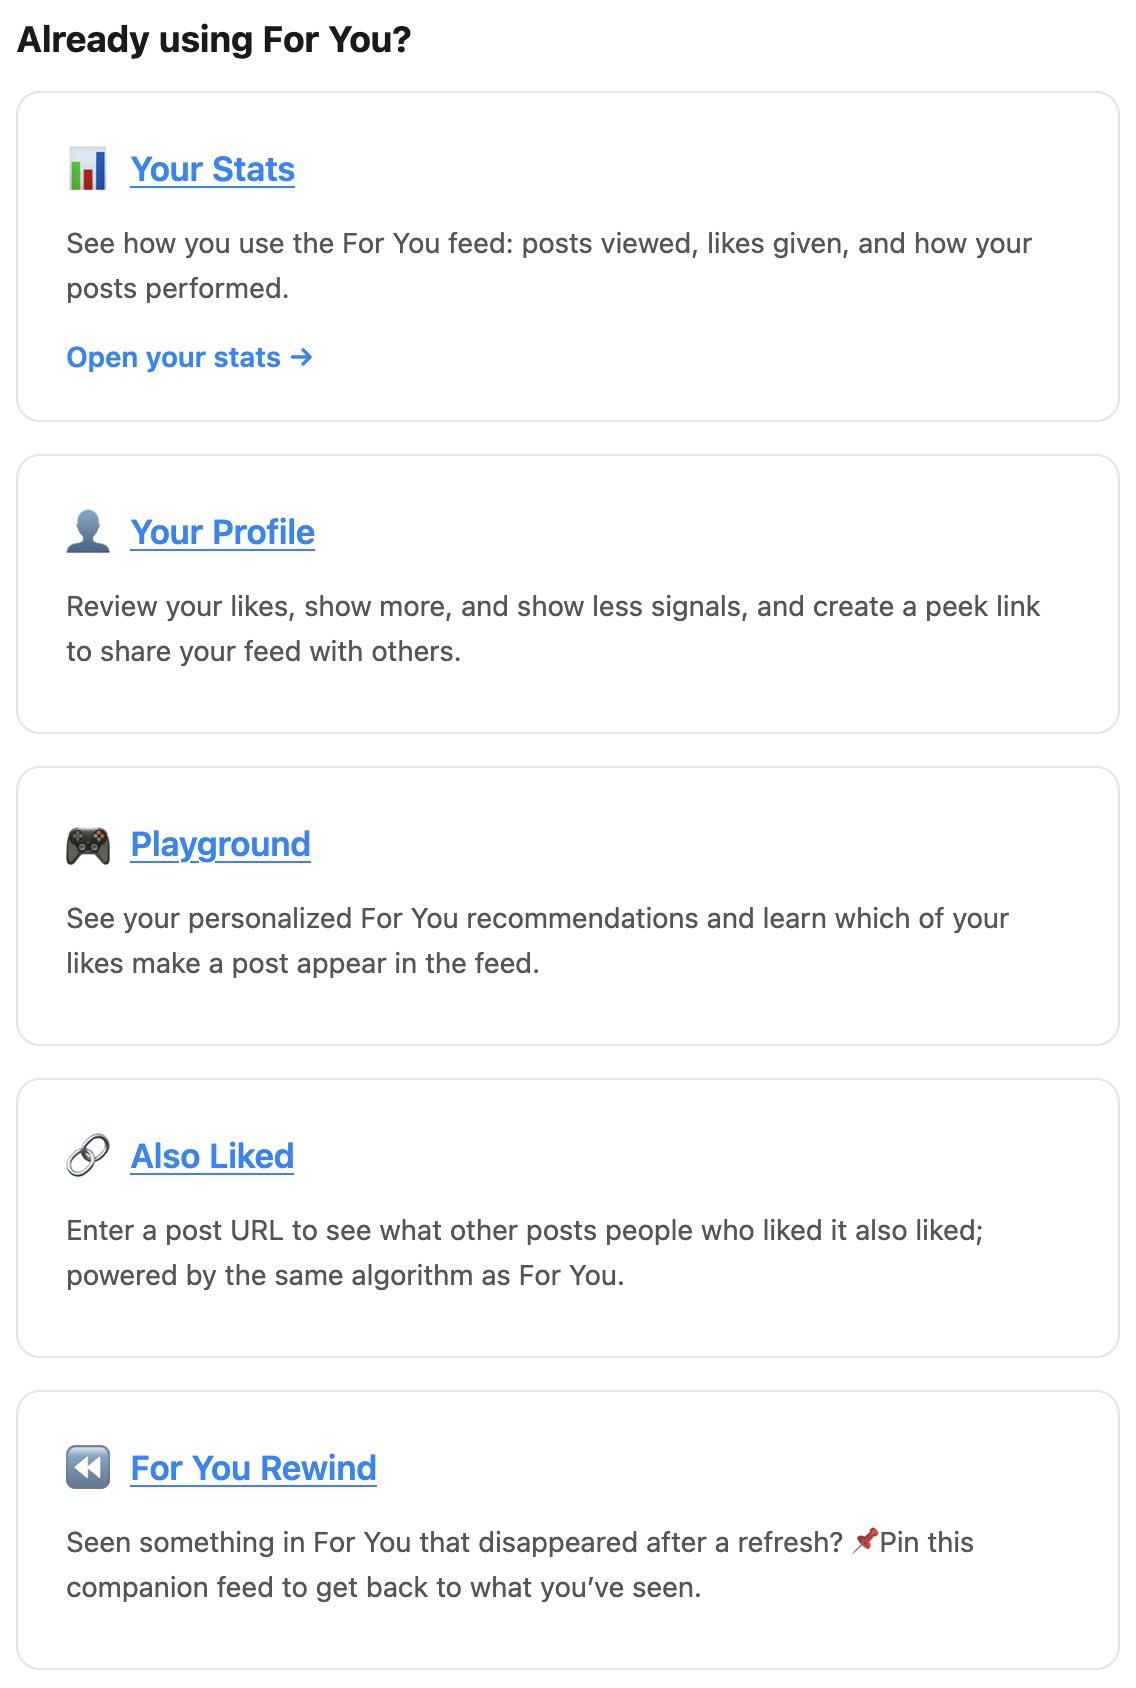Click the Also Liked description paragraph
The width and height of the screenshot is (1136, 1688).
(525, 1253)
